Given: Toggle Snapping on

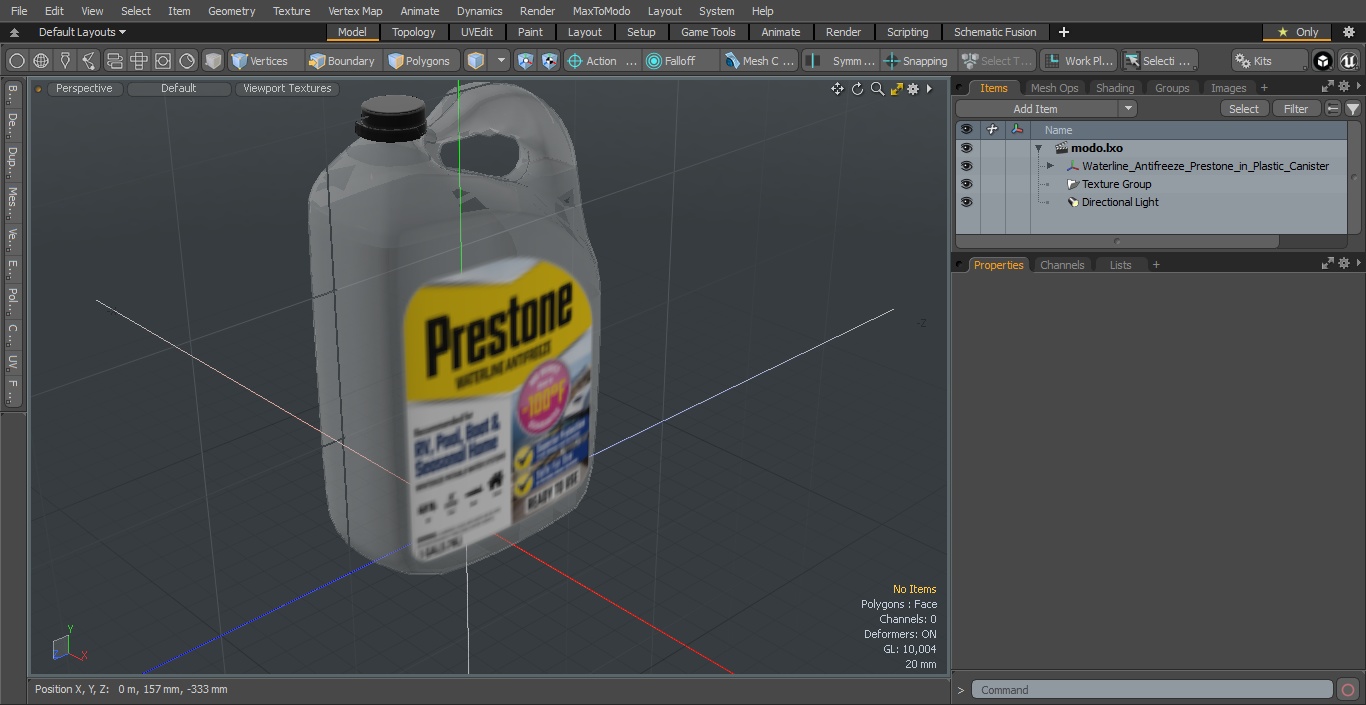Looking at the screenshot, I should pos(917,61).
